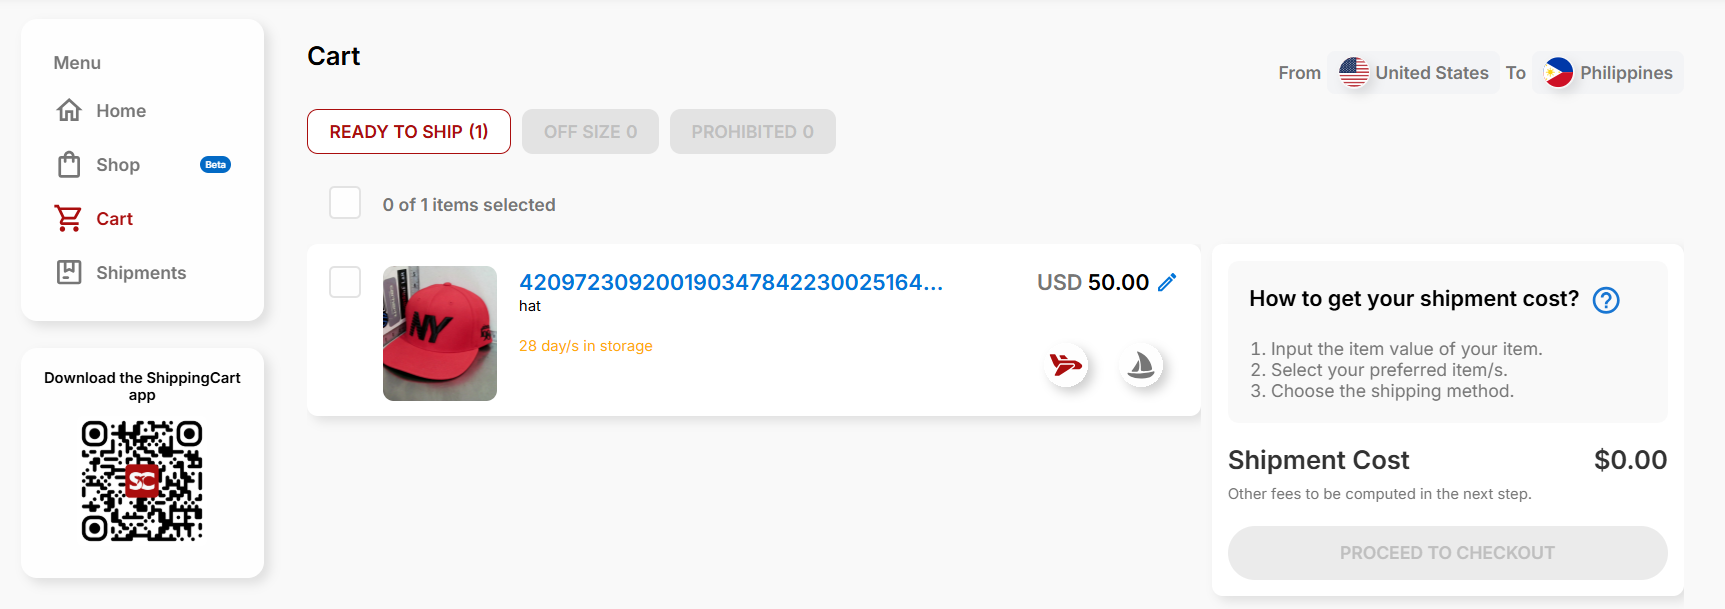Click the Beta badge beside Shop
The image size is (1725, 609).
(215, 165)
